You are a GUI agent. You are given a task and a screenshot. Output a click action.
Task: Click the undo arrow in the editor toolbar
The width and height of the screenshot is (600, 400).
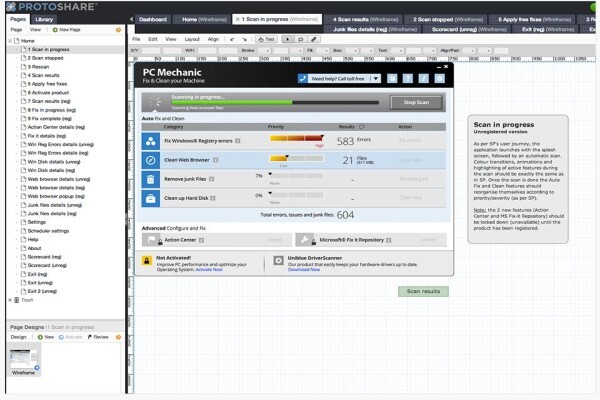click(x=232, y=39)
